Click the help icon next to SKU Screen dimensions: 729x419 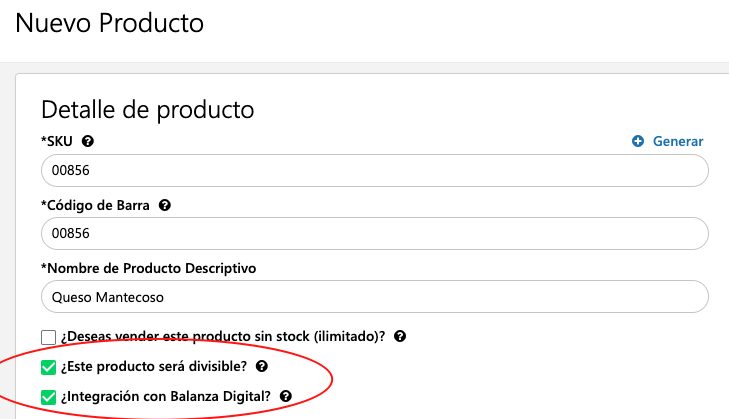[87, 141]
